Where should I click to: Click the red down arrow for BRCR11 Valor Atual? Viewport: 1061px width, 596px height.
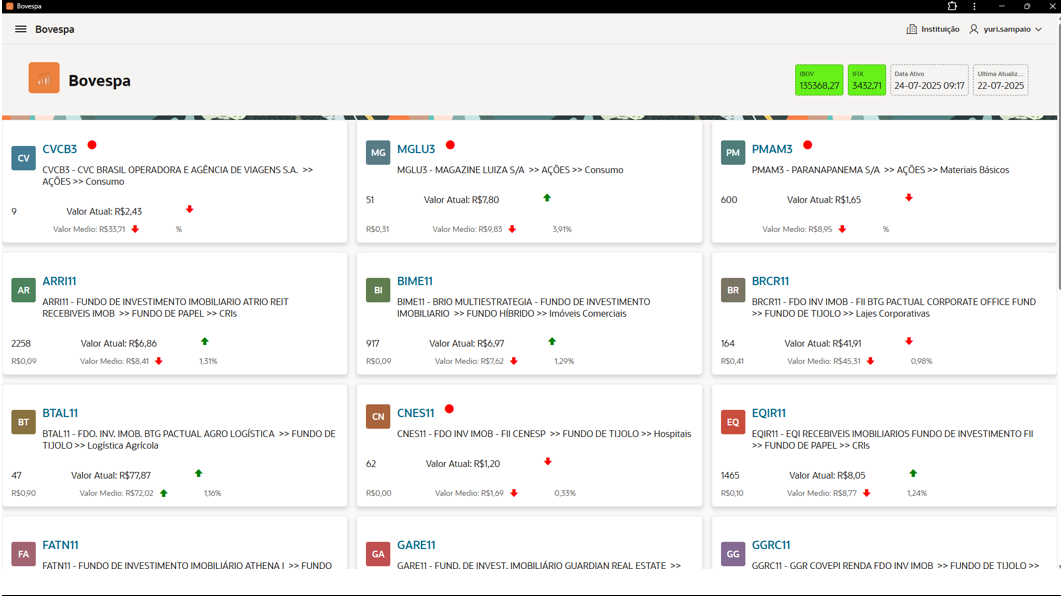(909, 341)
